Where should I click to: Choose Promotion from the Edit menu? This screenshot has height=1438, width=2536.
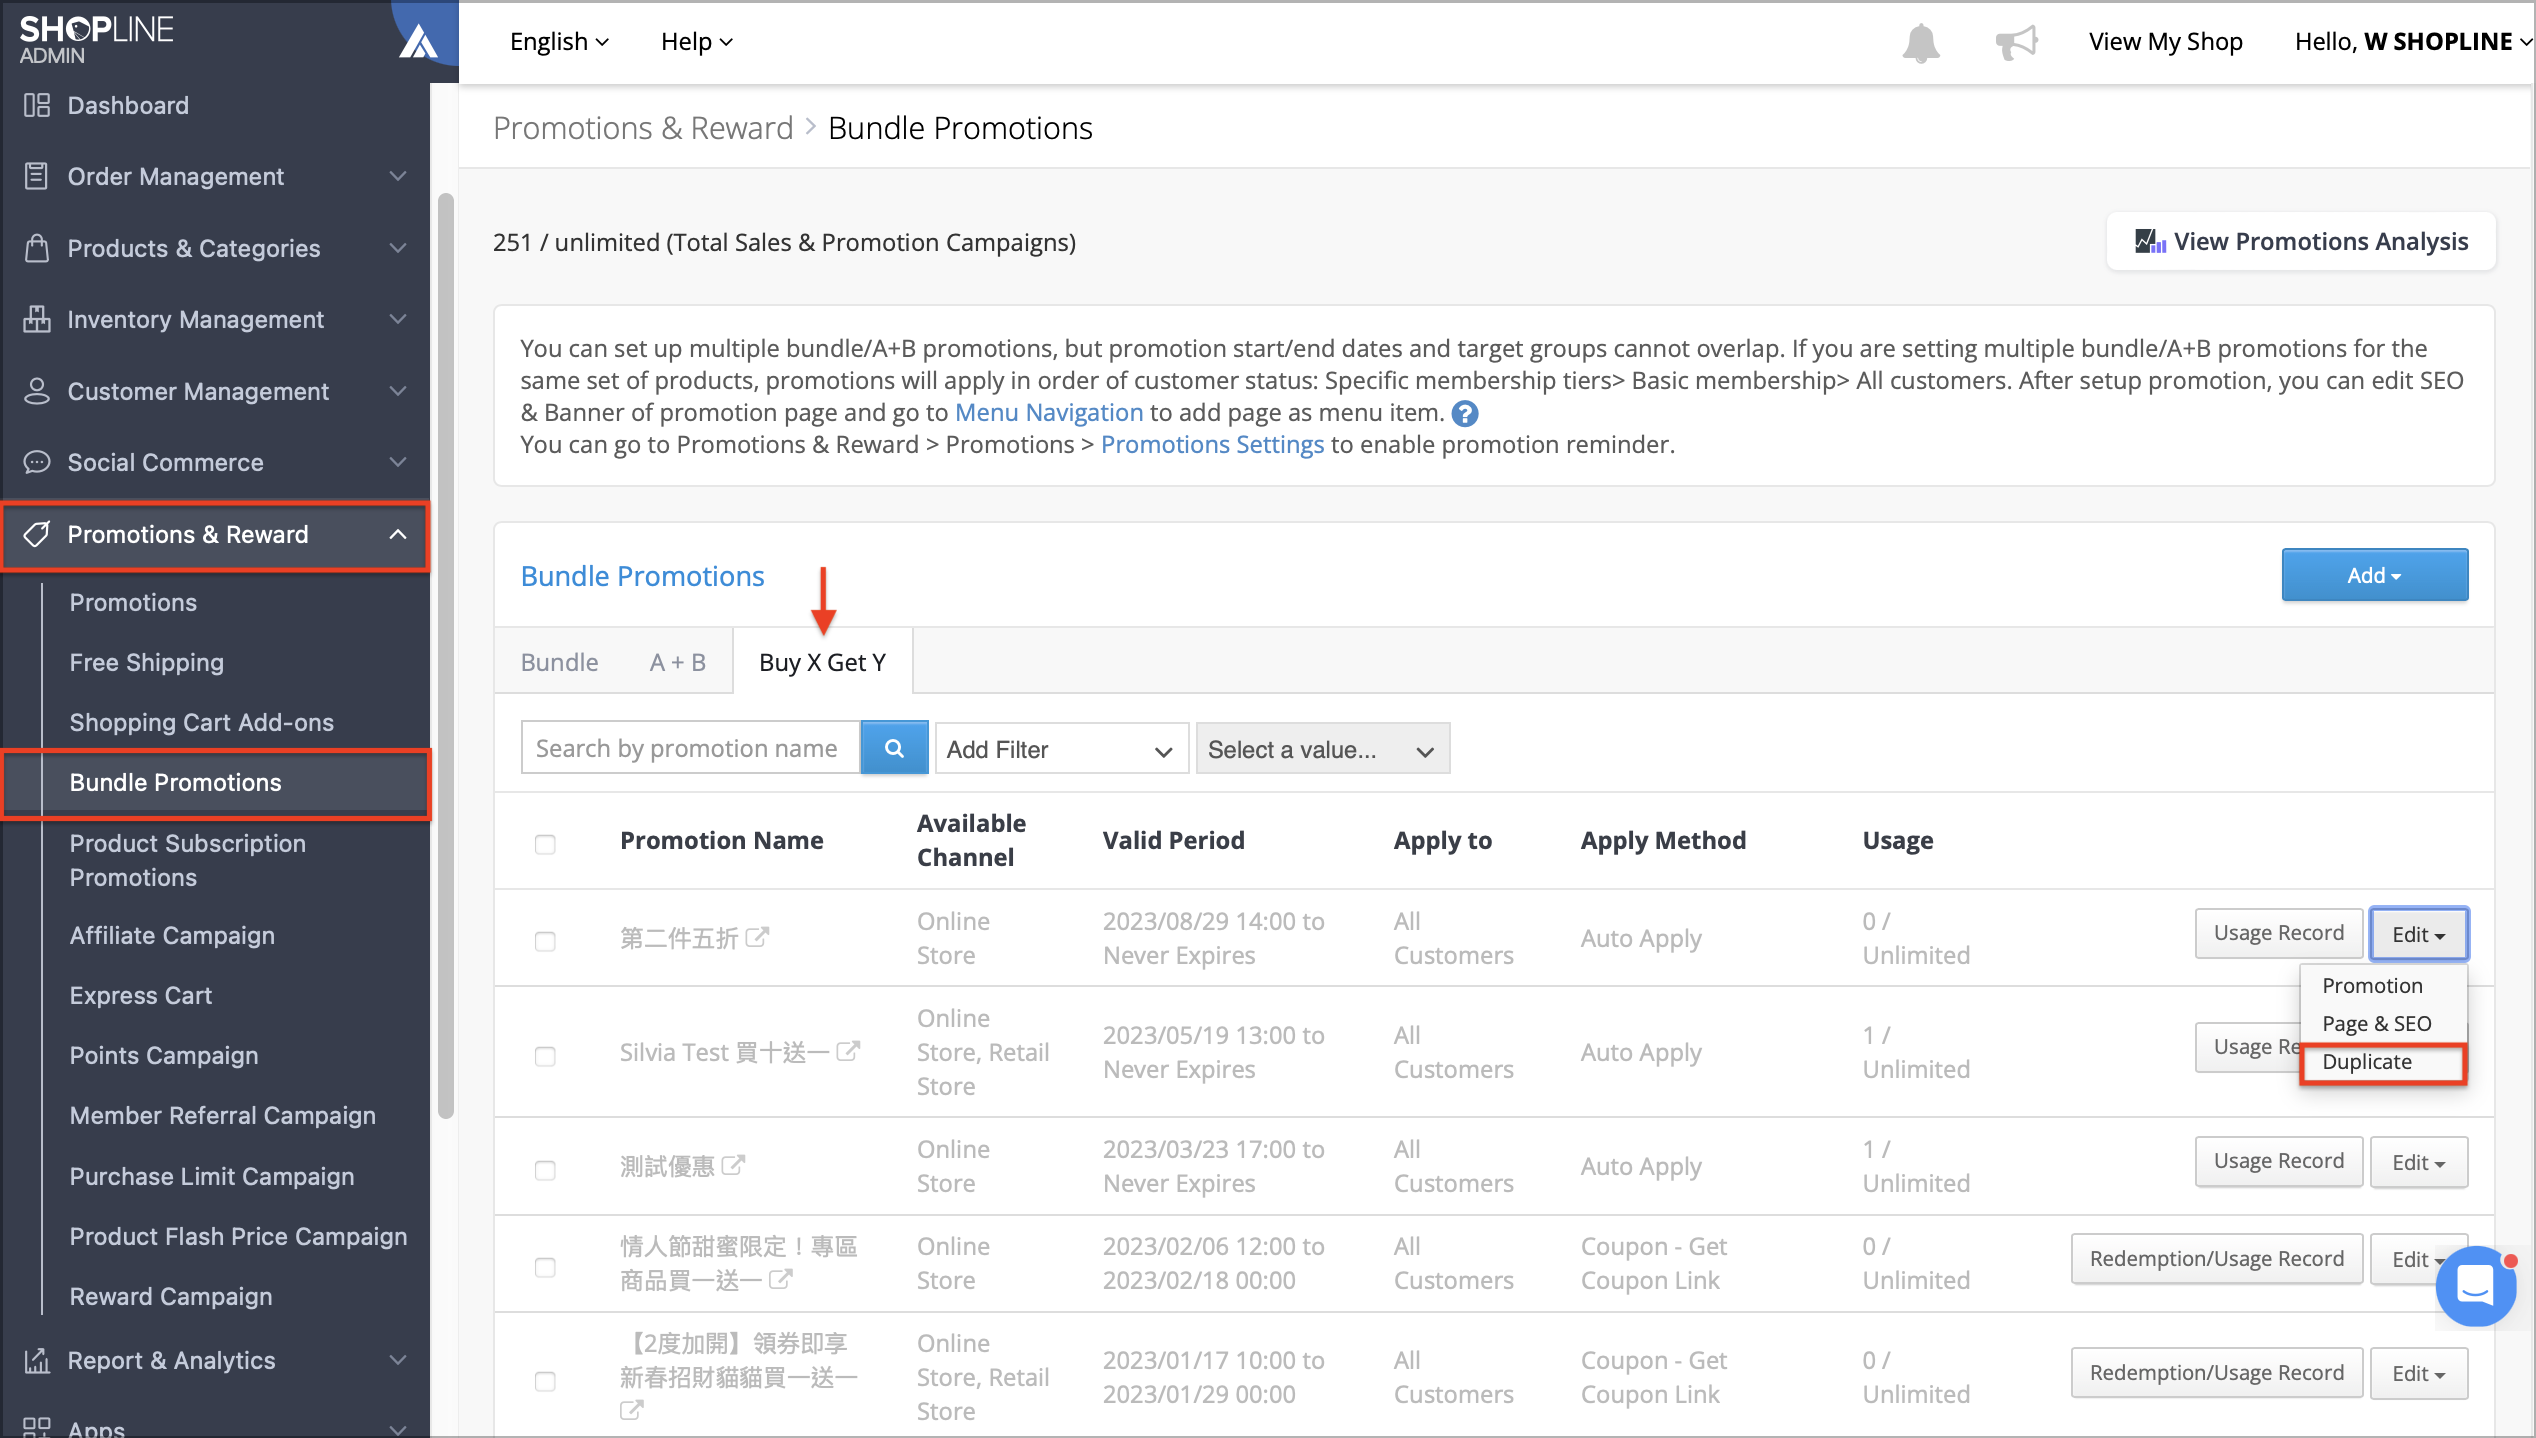[2372, 986]
